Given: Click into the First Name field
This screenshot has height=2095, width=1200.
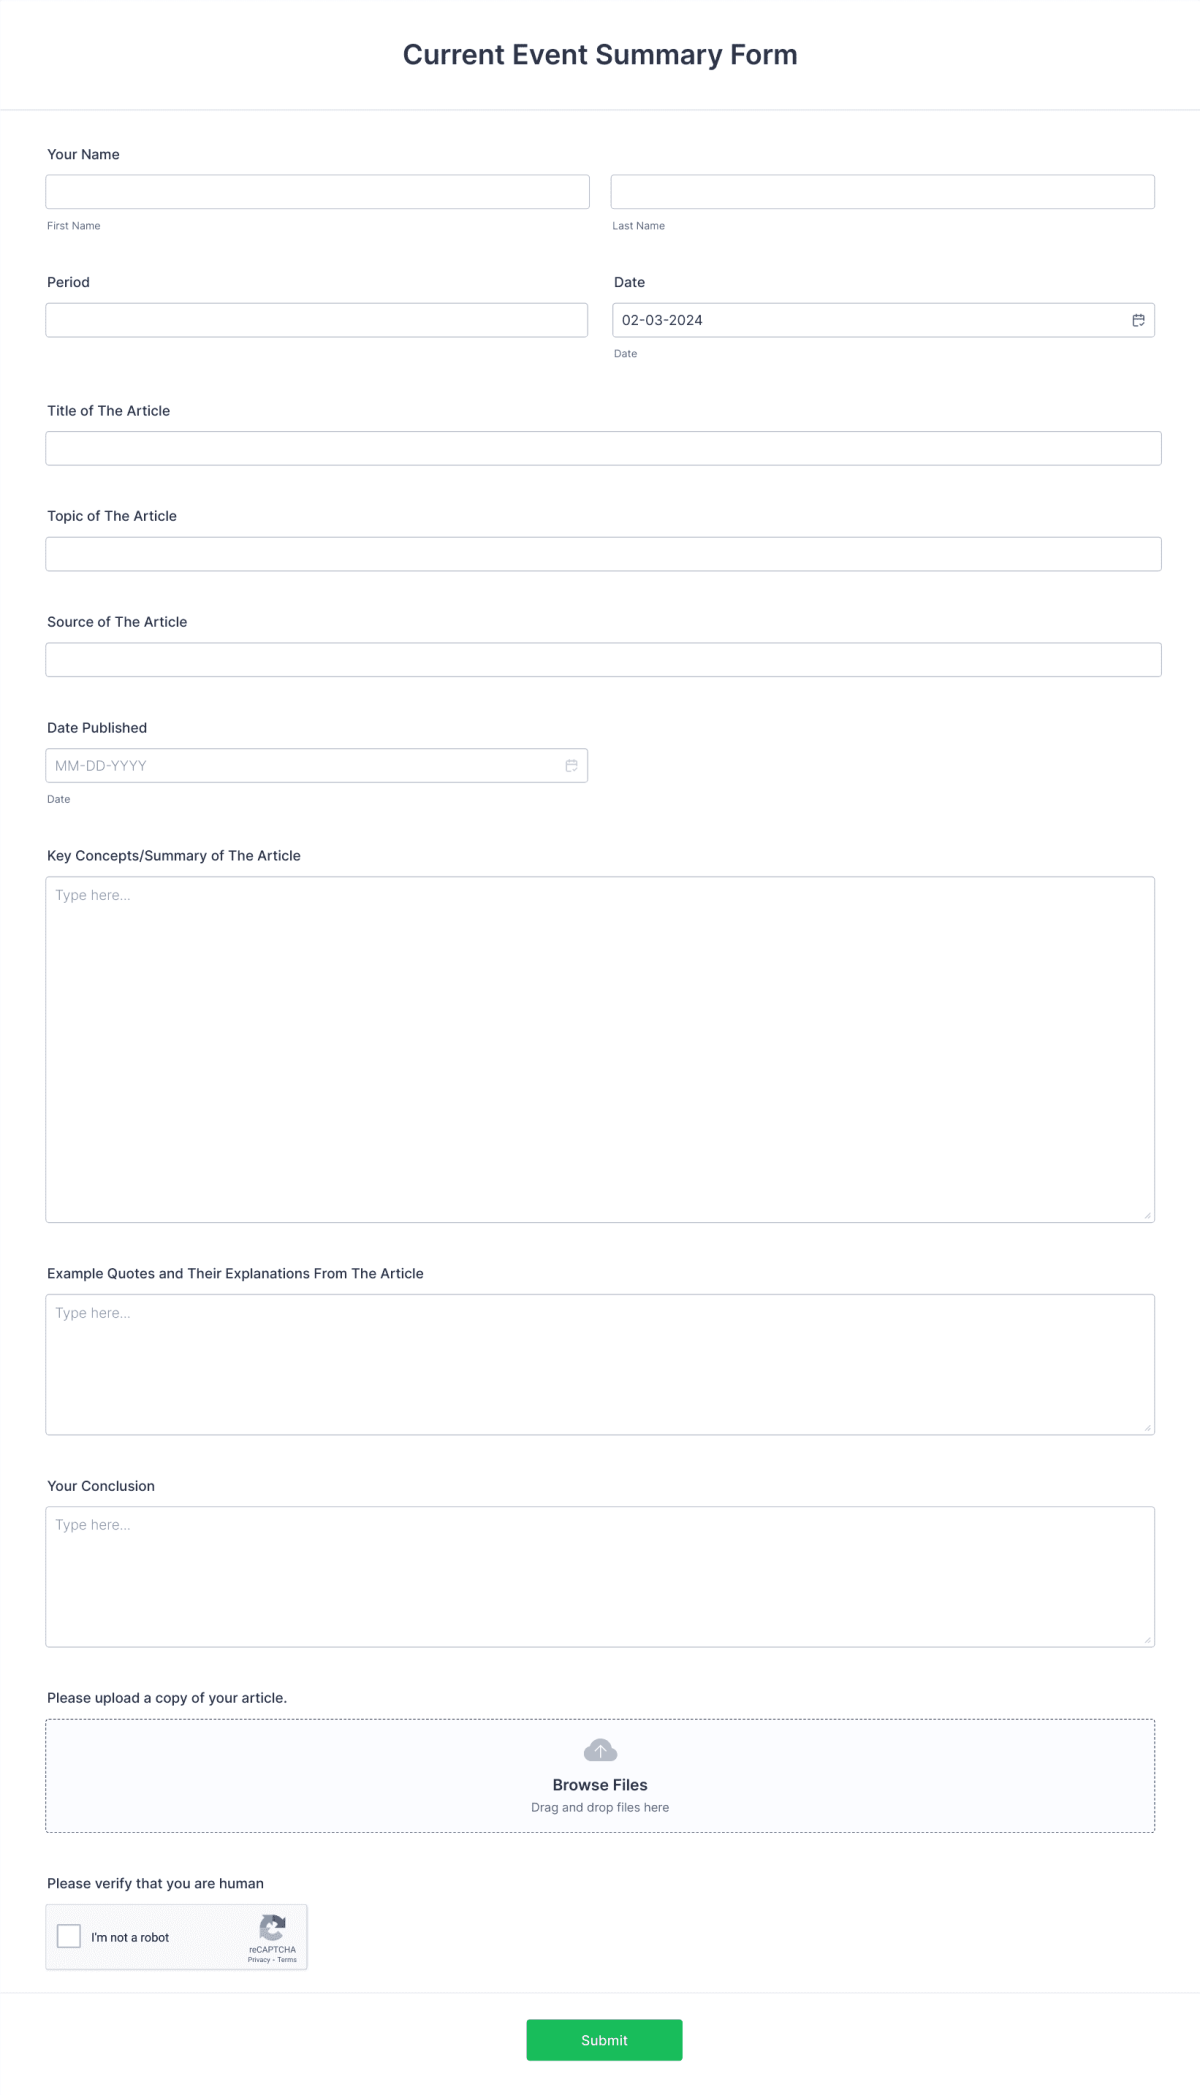Looking at the screenshot, I should pyautogui.click(x=316, y=191).
